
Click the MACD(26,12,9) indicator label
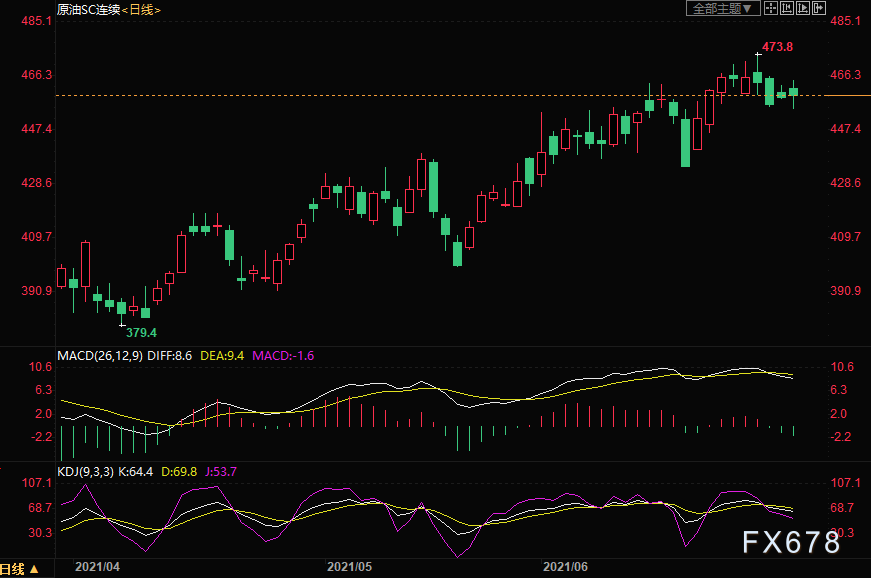pos(98,355)
